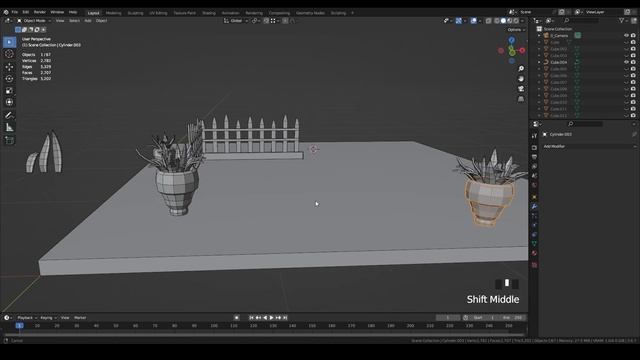
Task: Enable material preview shading
Action: [510, 20]
